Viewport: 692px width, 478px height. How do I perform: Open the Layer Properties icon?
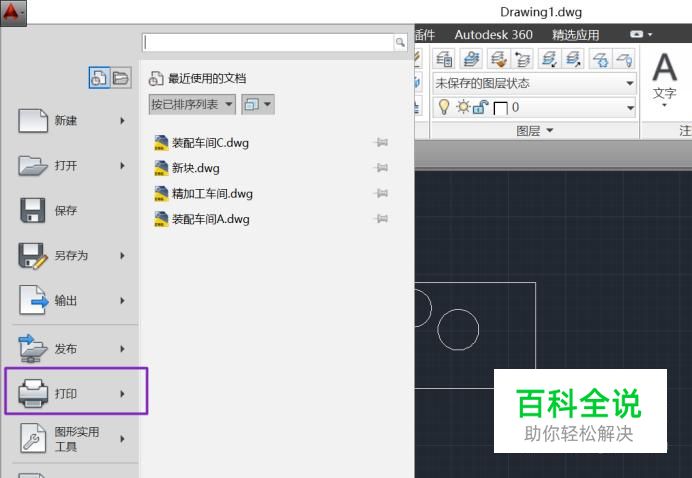pos(444,59)
